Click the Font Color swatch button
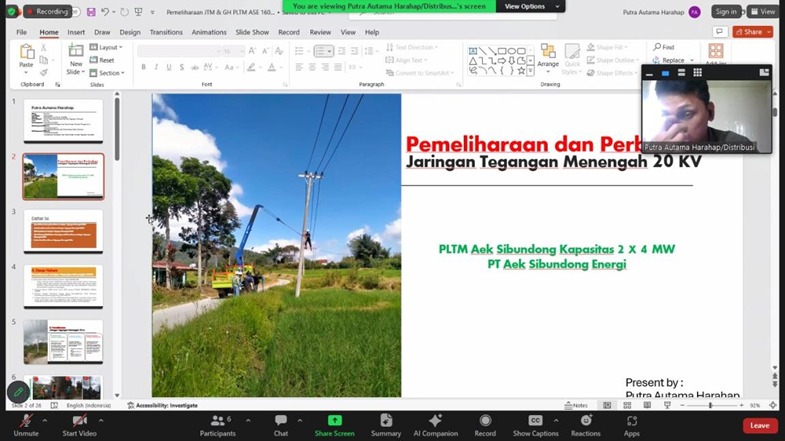 pos(272,67)
